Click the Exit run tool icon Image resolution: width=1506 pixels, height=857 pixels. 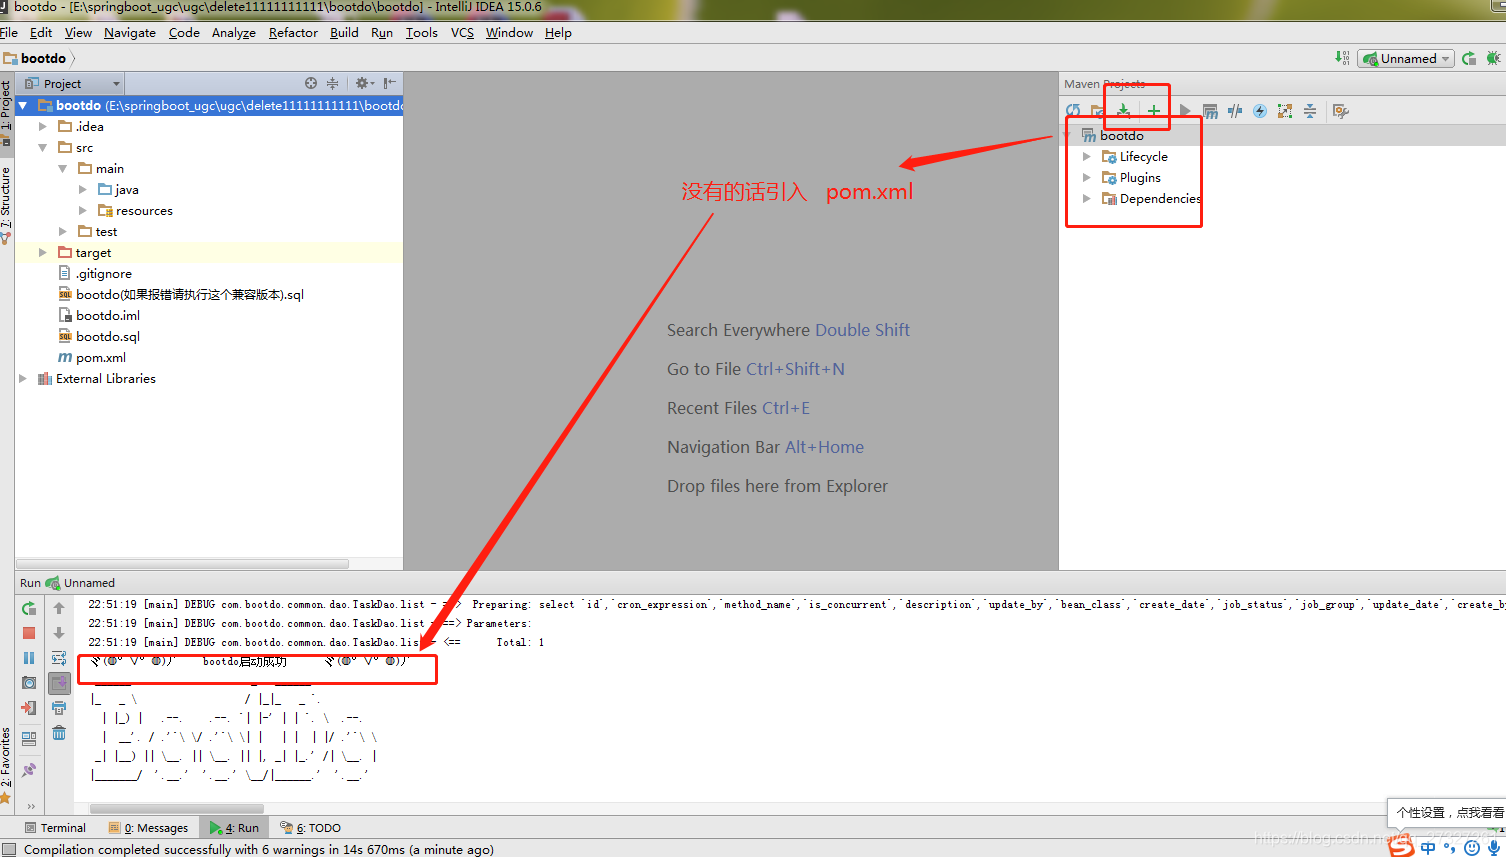(29, 708)
